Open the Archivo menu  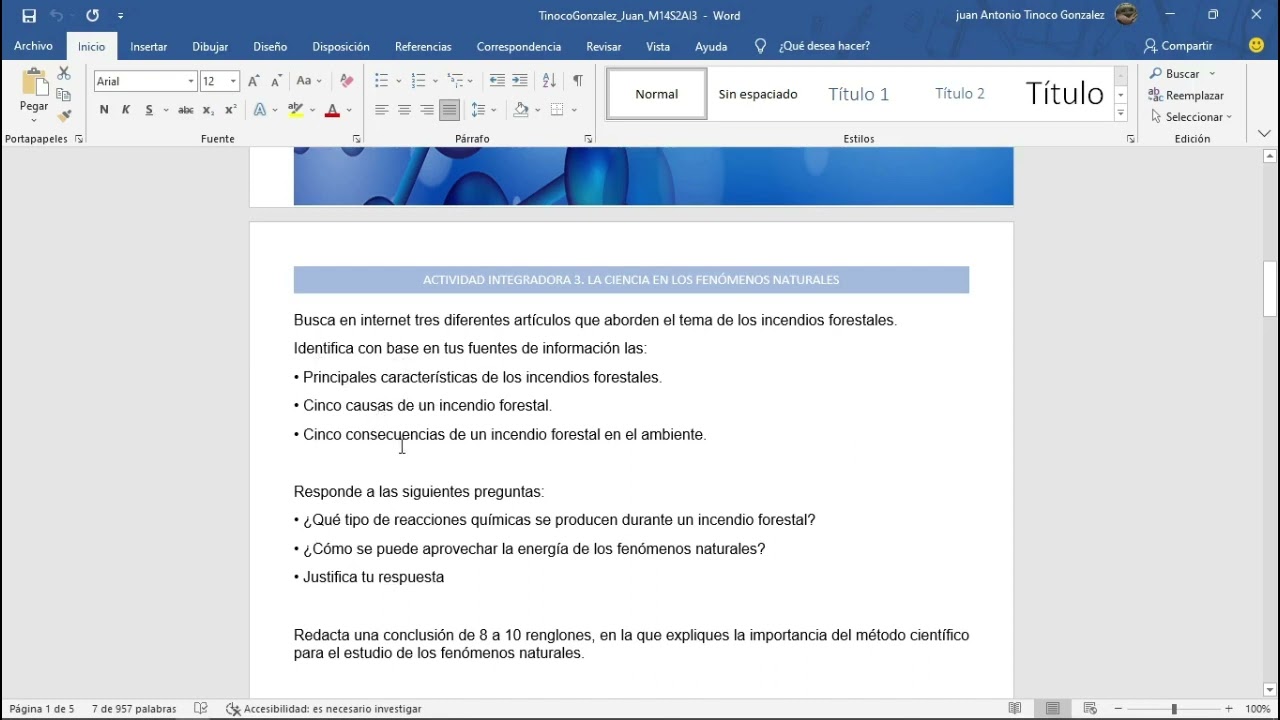(34, 46)
